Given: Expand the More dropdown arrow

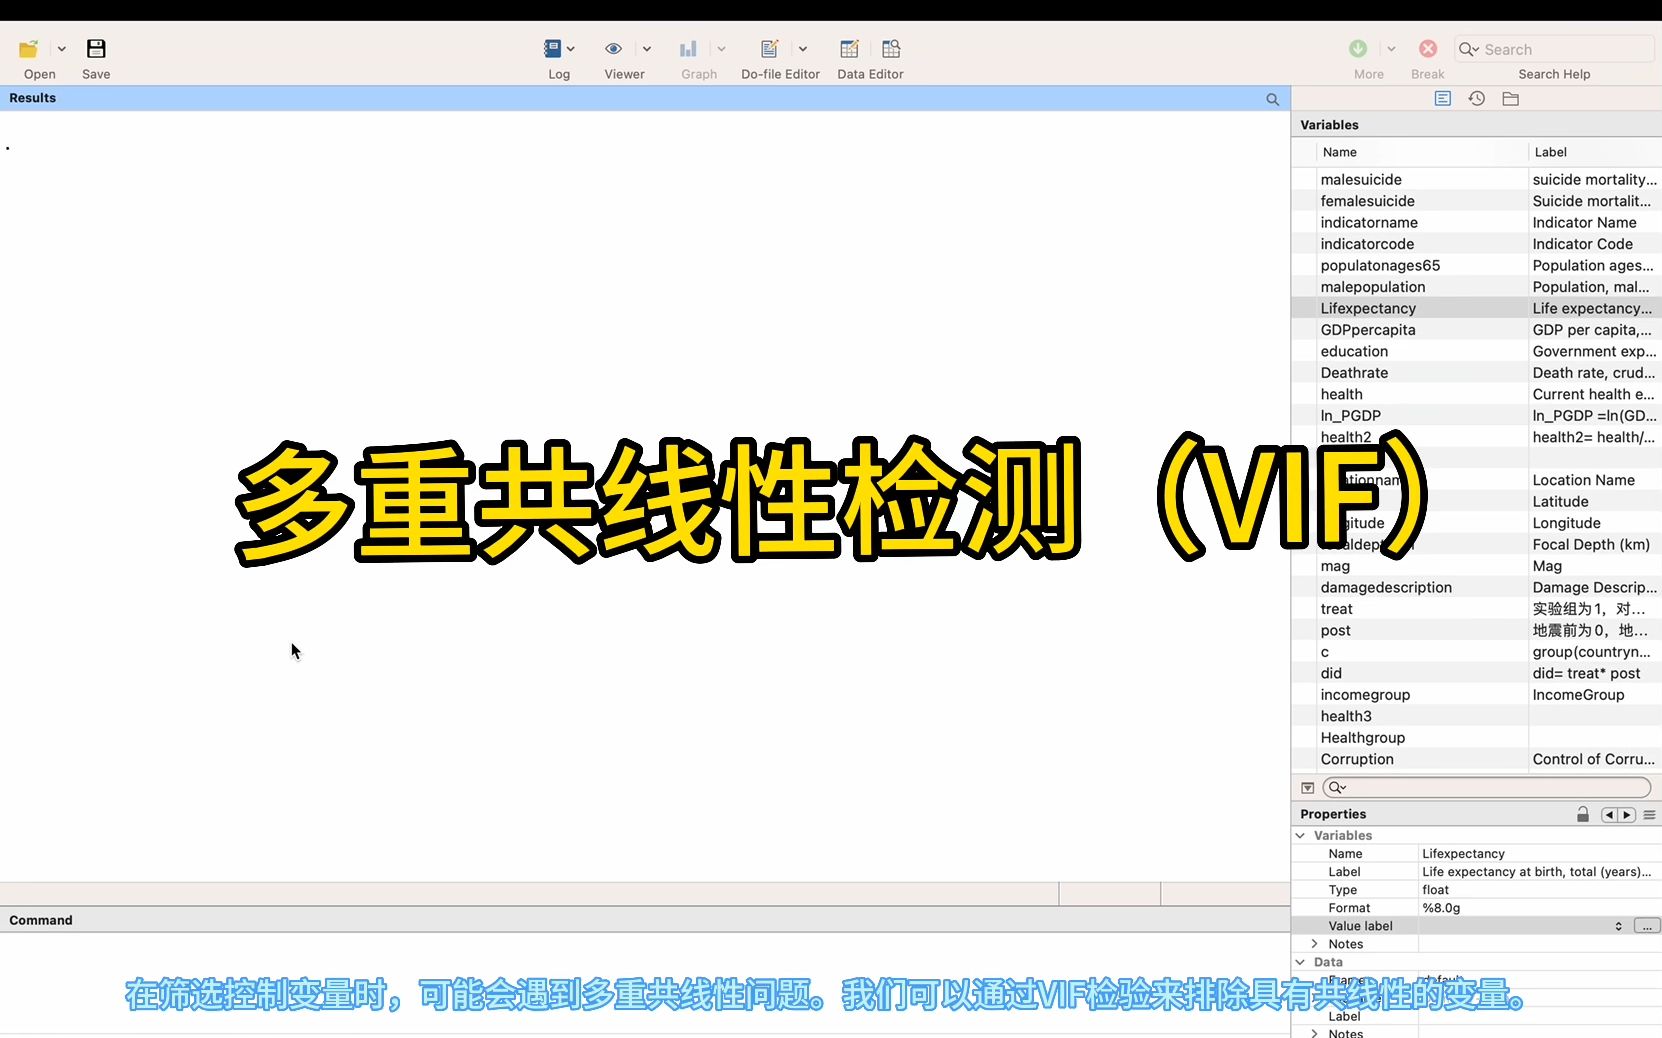Looking at the screenshot, I should pos(1391,49).
